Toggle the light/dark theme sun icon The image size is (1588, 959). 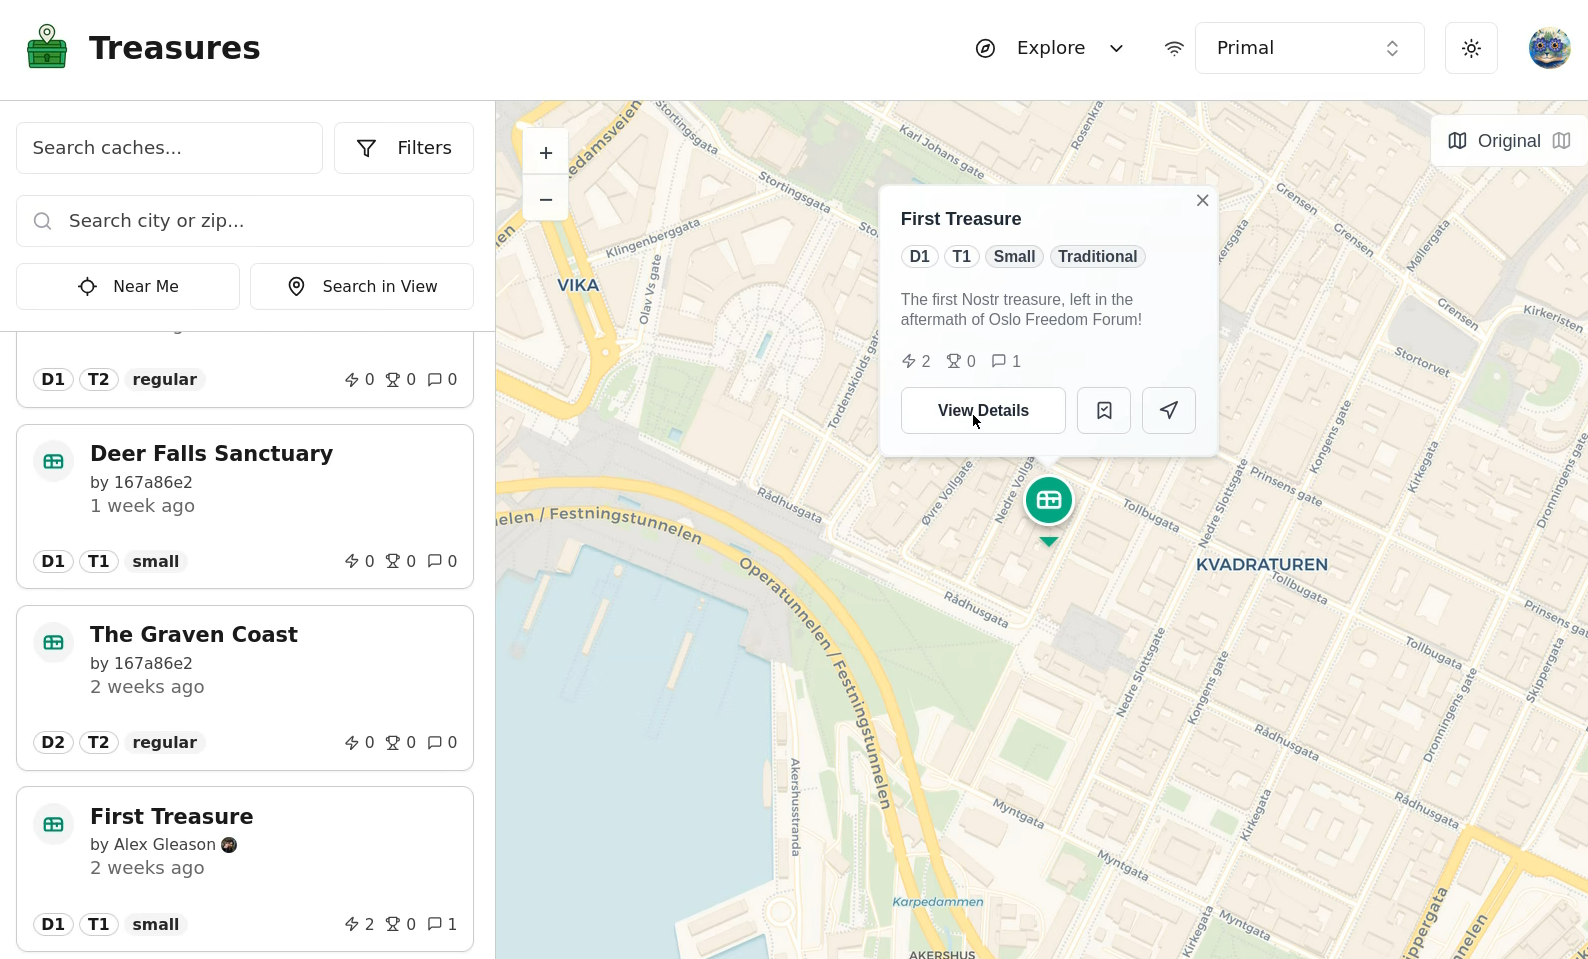pyautogui.click(x=1471, y=48)
